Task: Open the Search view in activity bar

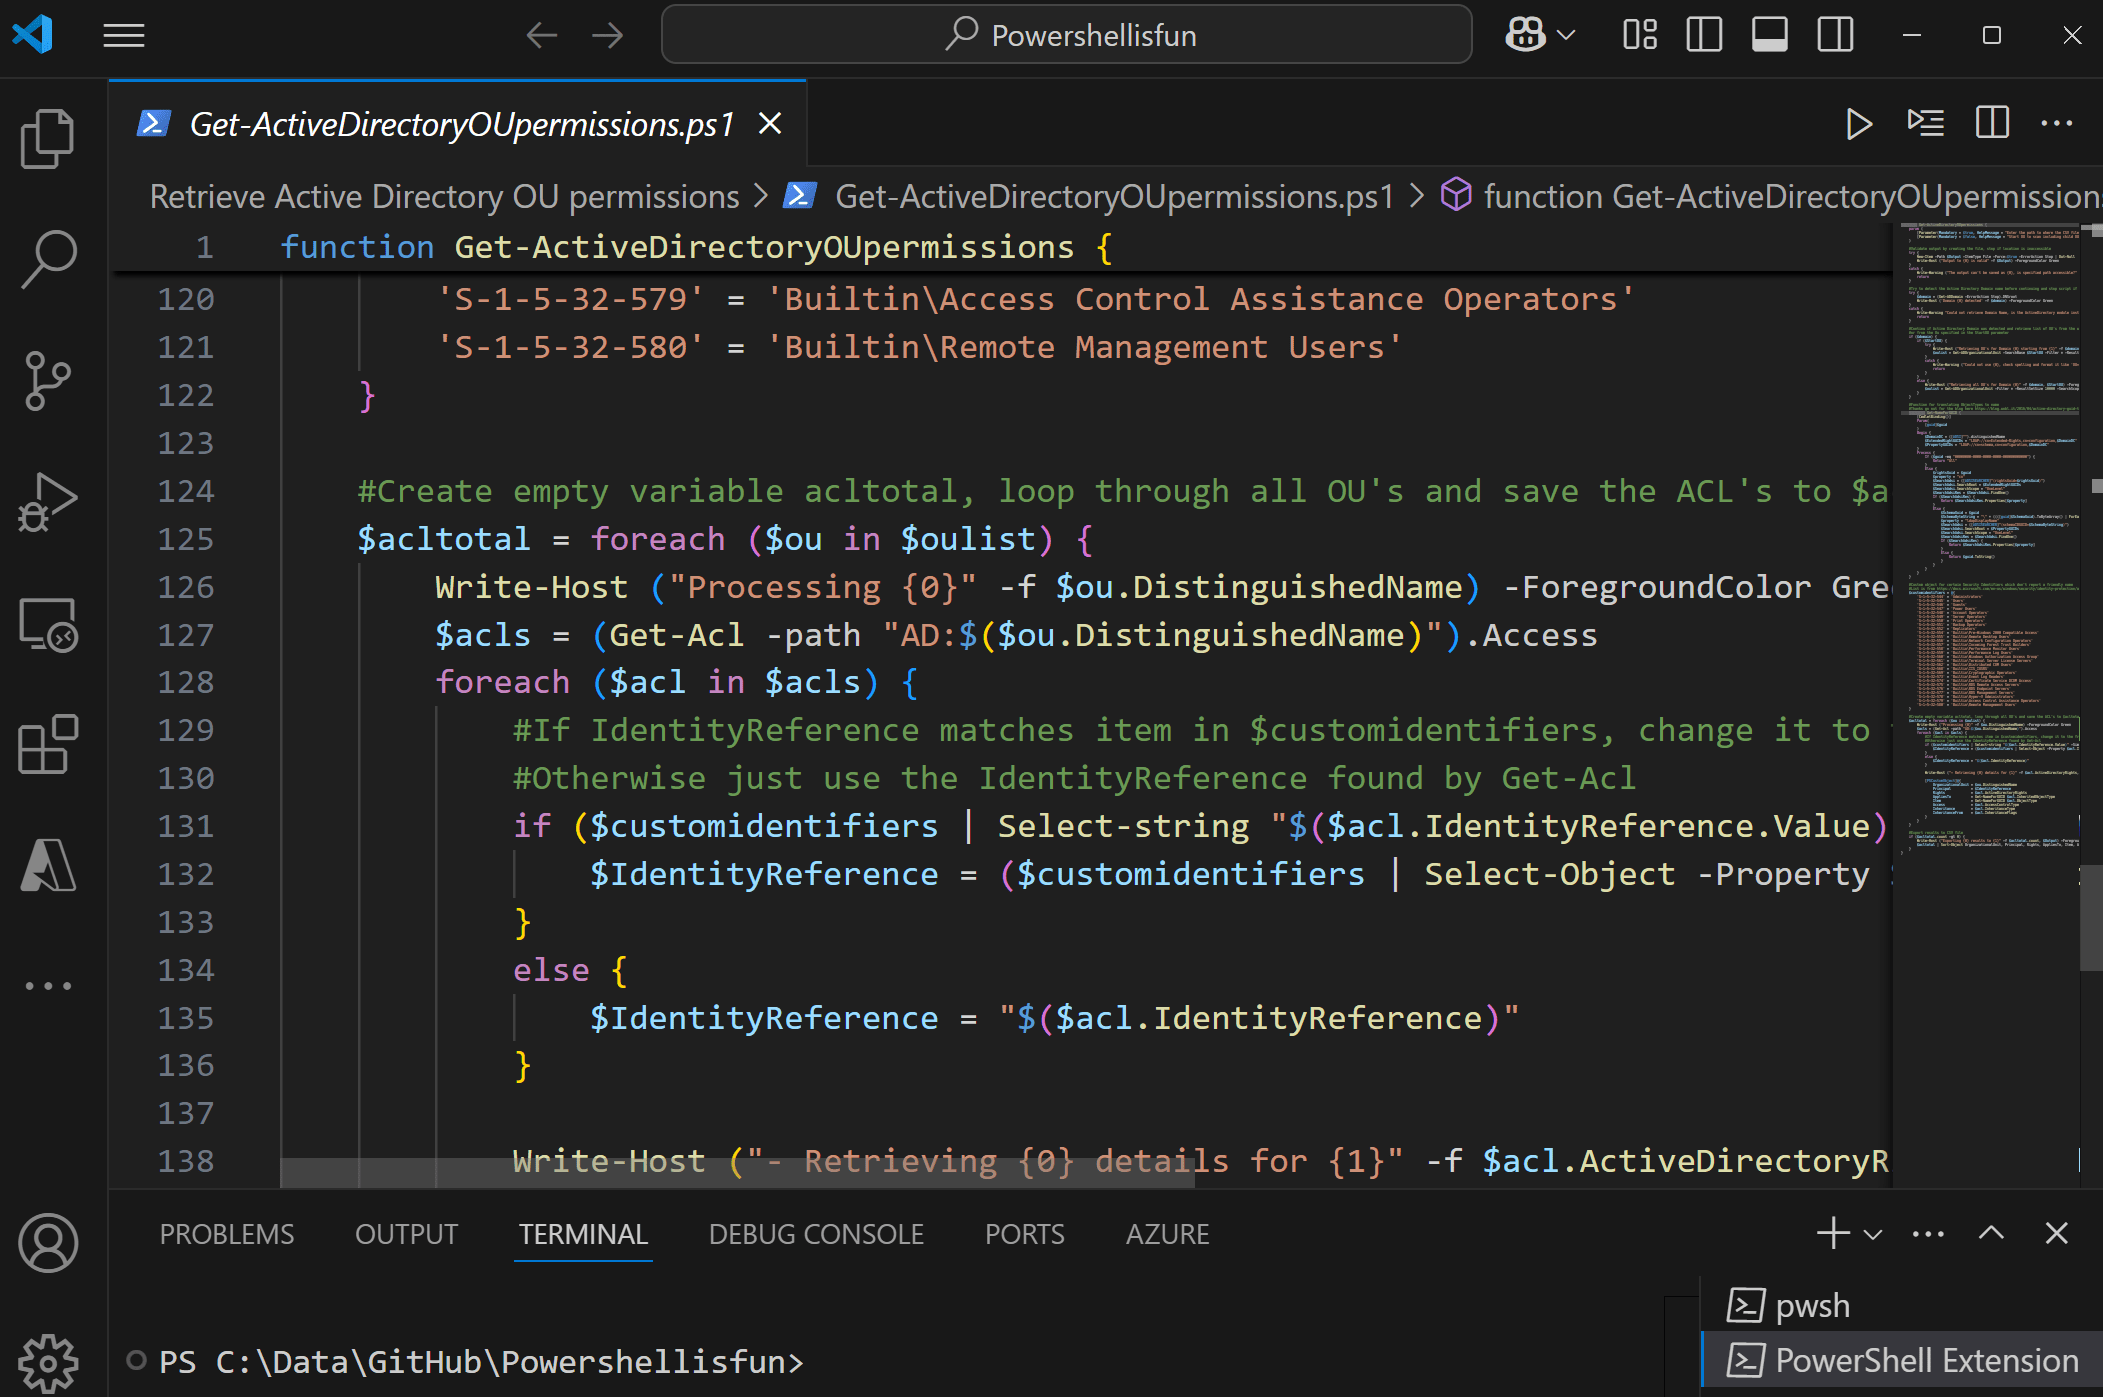Action: click(47, 259)
